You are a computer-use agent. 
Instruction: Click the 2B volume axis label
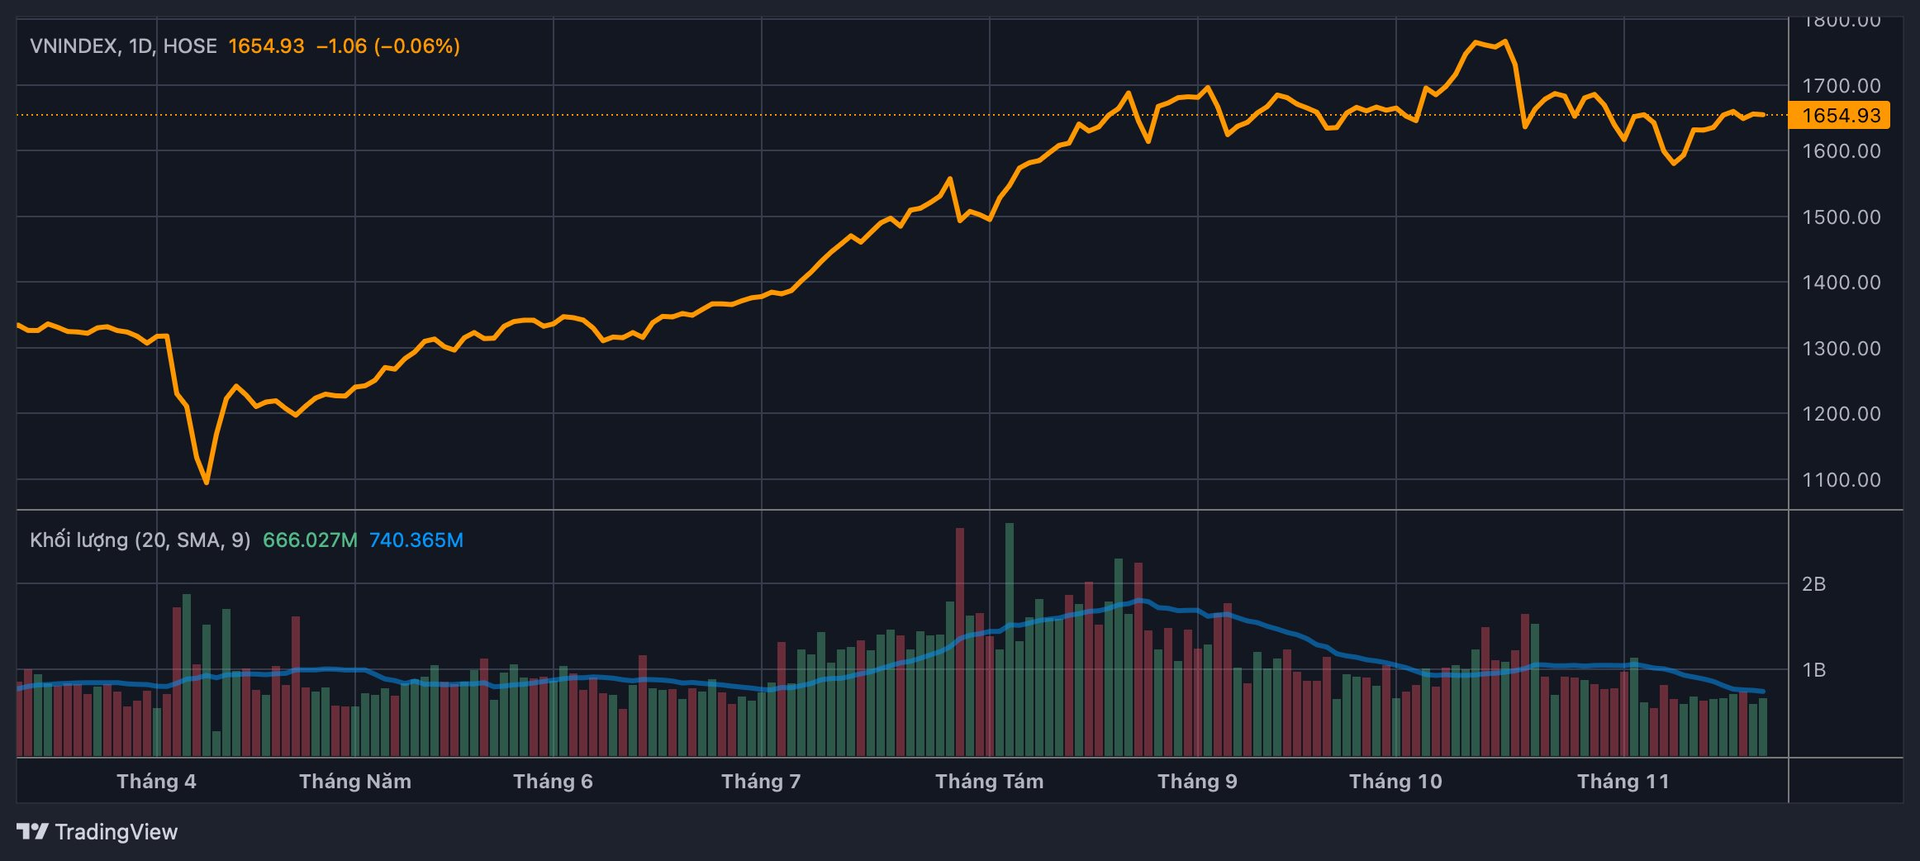click(1813, 584)
